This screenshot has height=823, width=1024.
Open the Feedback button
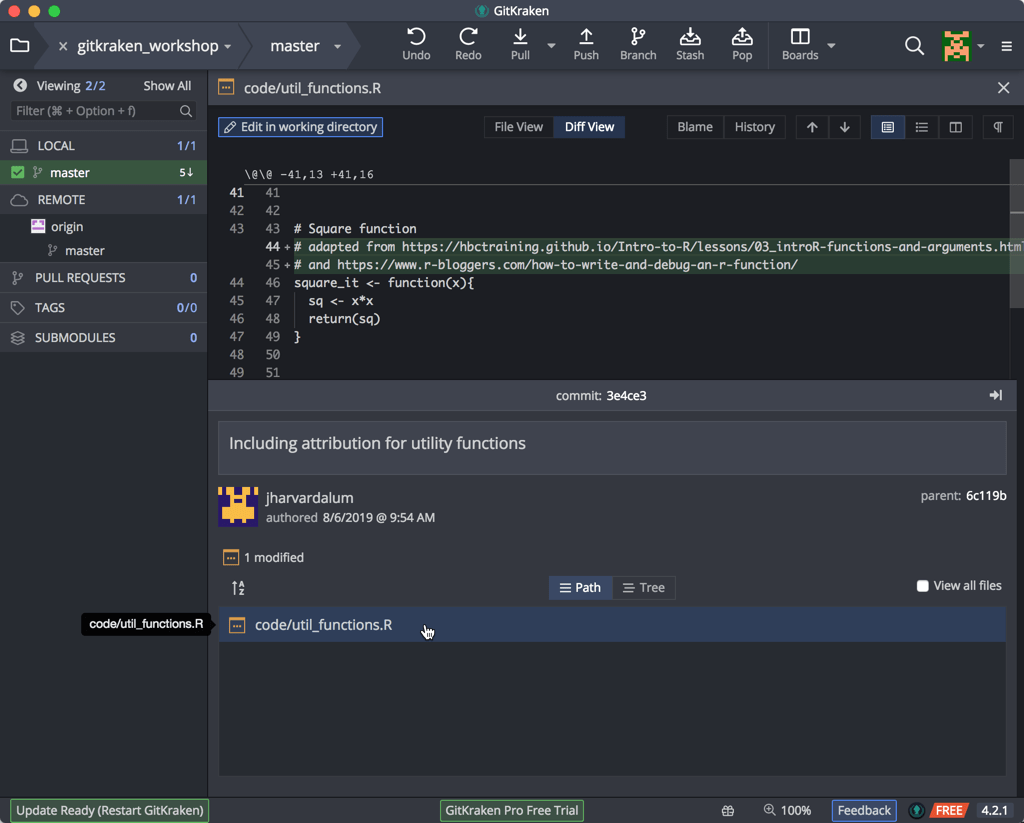pyautogui.click(x=864, y=811)
